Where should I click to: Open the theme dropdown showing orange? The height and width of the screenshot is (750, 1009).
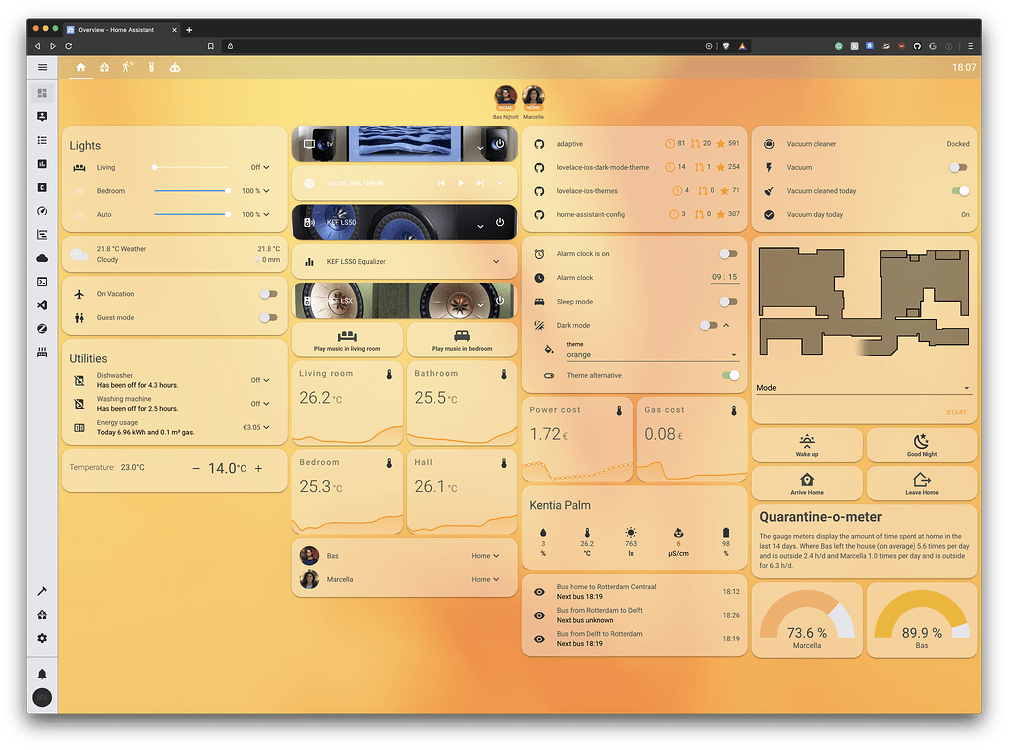point(651,354)
